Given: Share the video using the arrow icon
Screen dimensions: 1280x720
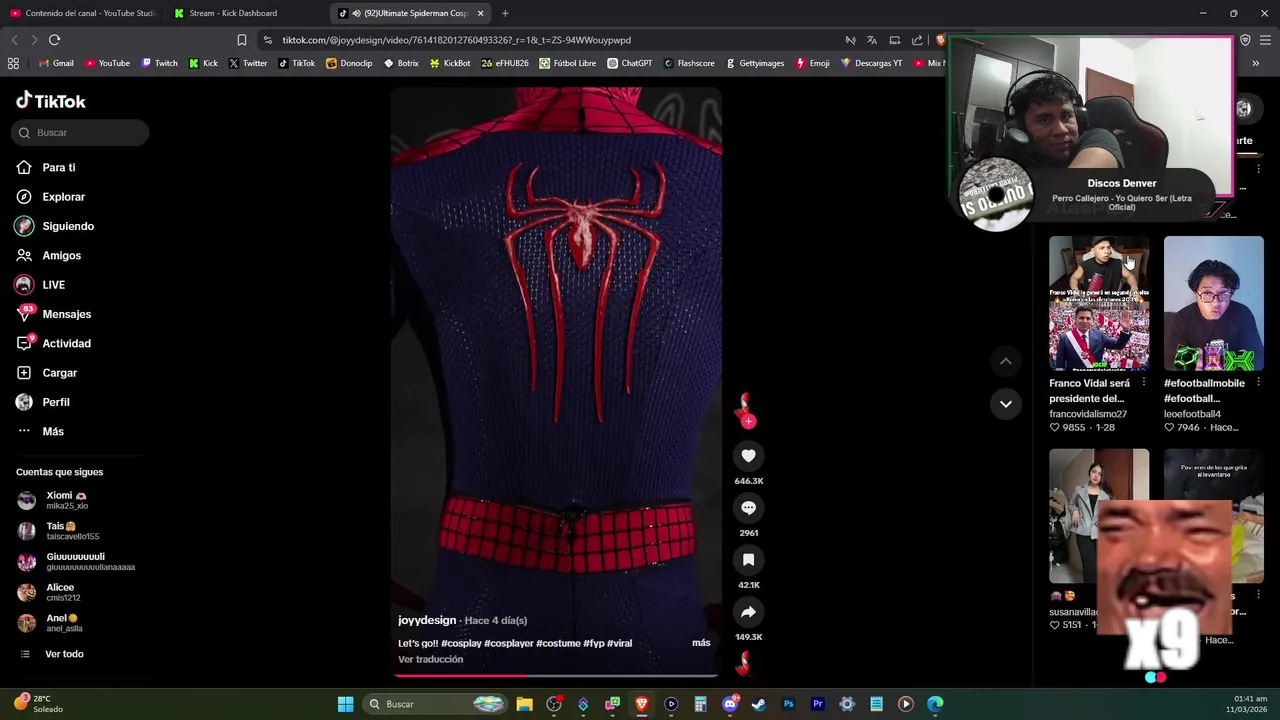Looking at the screenshot, I should click(748, 612).
